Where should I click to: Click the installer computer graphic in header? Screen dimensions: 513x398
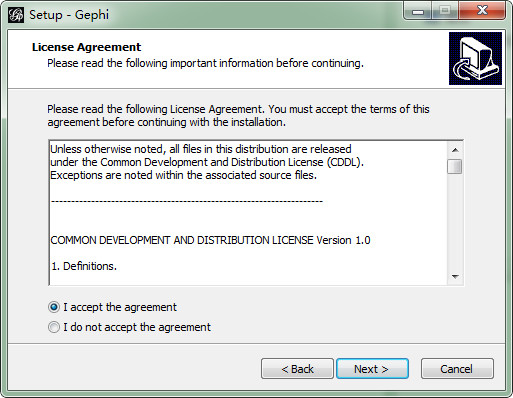pyautogui.click(x=475, y=58)
